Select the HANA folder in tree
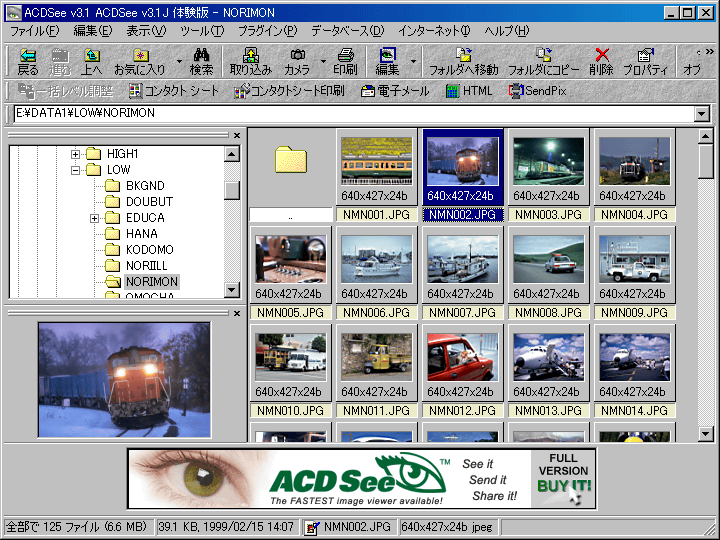This screenshot has width=720, height=540. tap(142, 234)
